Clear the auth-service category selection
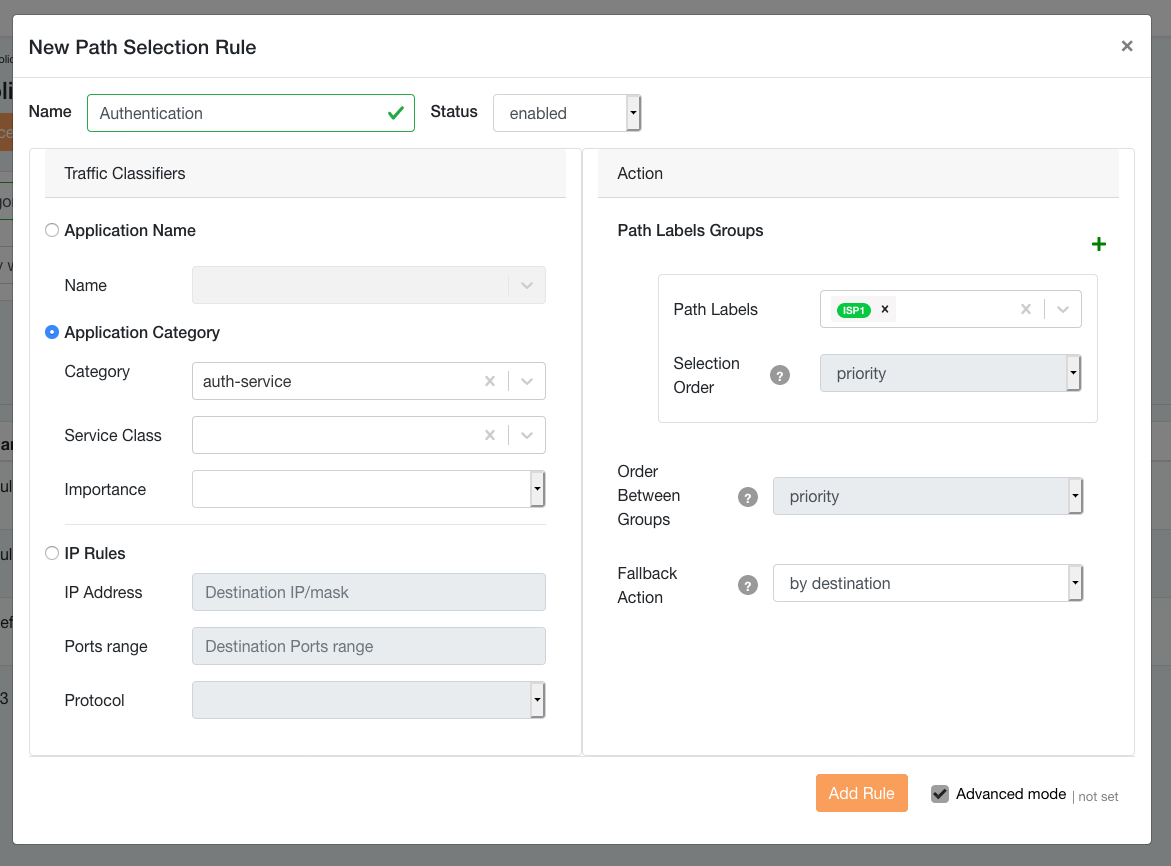This screenshot has width=1171, height=866. pos(490,381)
